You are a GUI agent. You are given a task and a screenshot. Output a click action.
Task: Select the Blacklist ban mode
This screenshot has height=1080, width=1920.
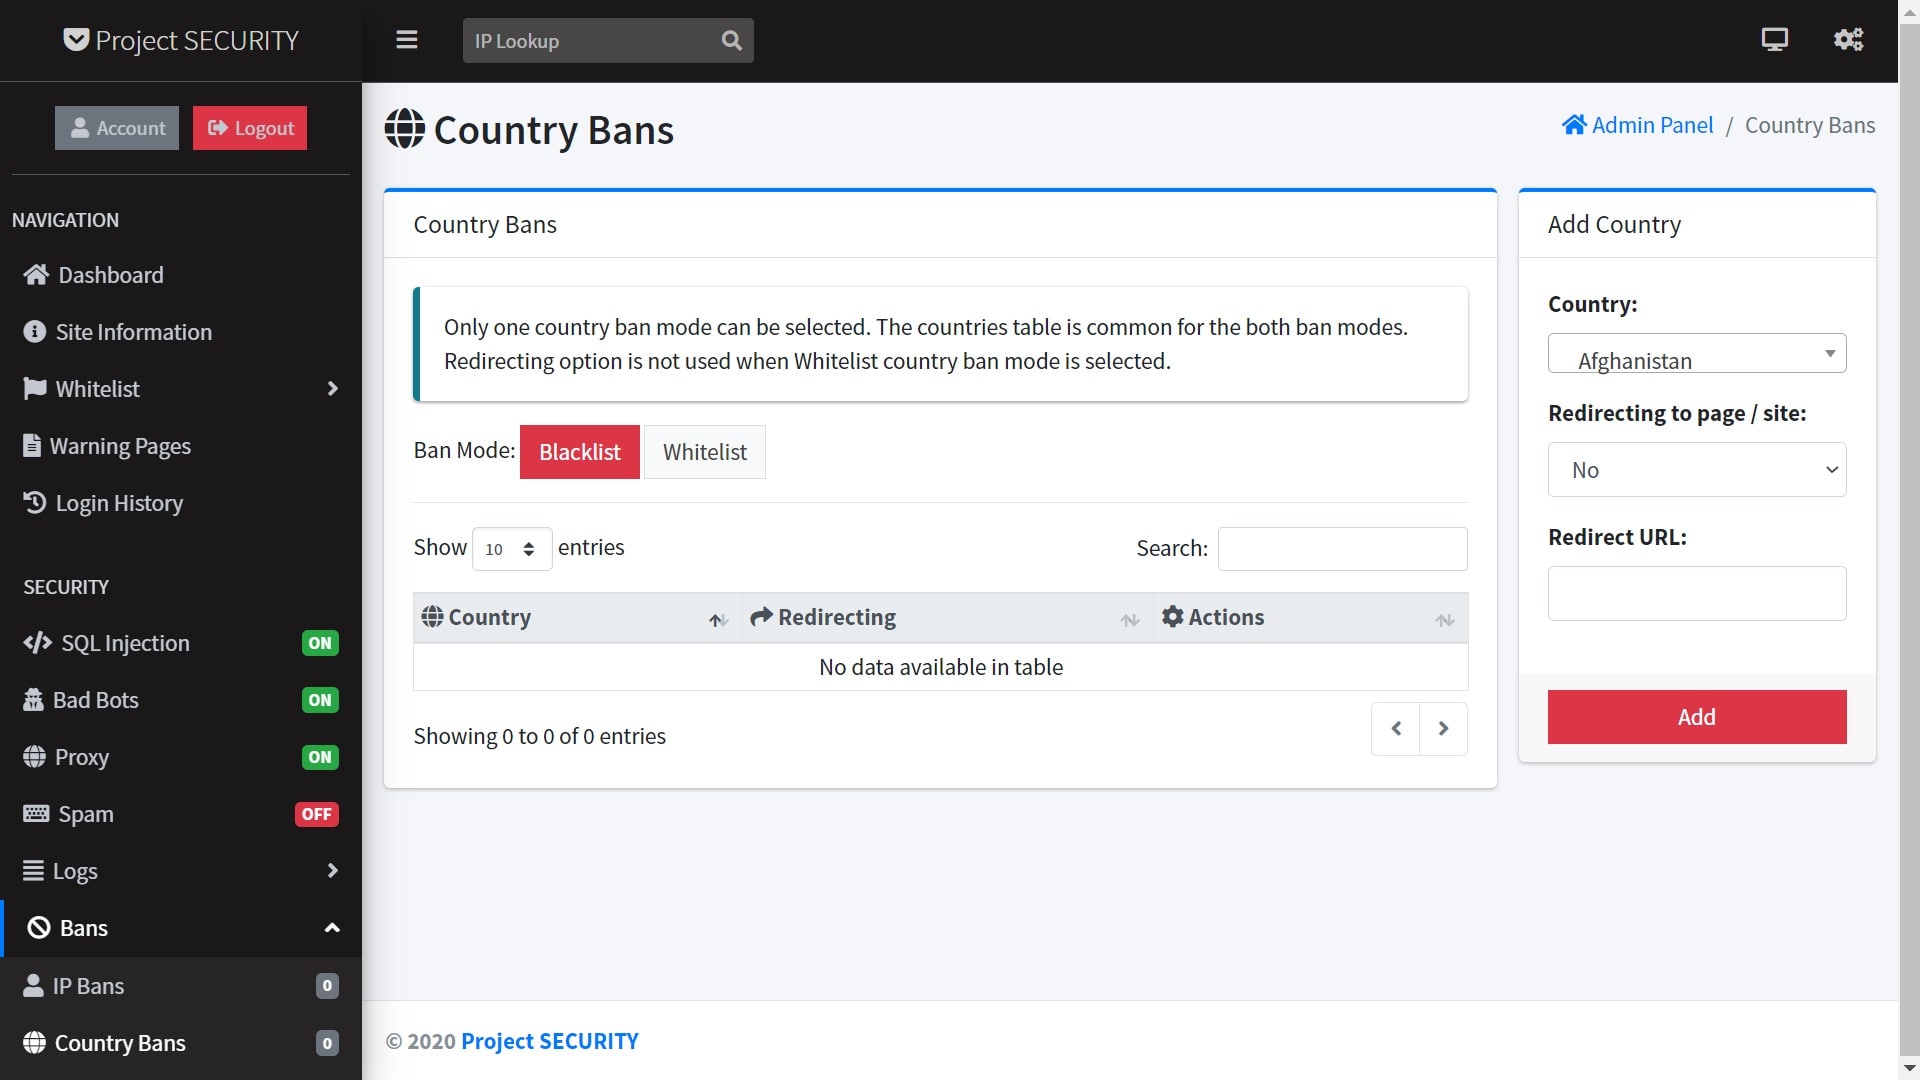click(x=579, y=452)
